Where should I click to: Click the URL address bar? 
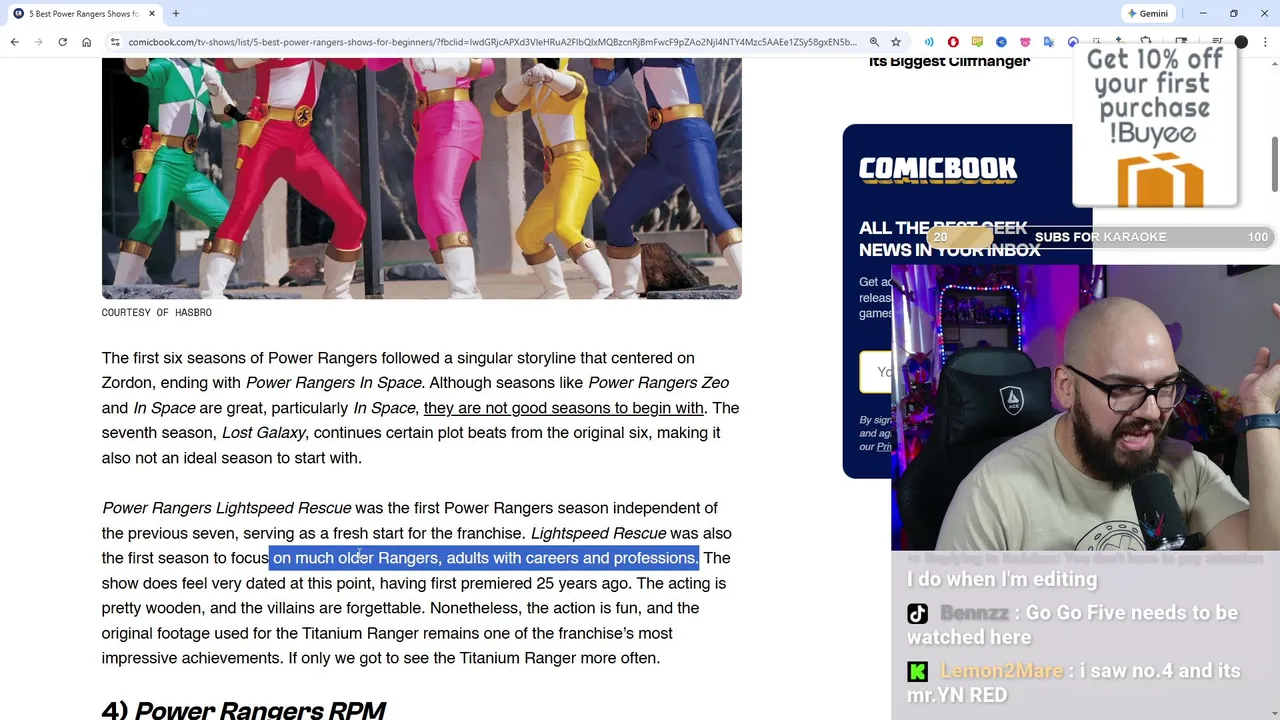click(492, 42)
